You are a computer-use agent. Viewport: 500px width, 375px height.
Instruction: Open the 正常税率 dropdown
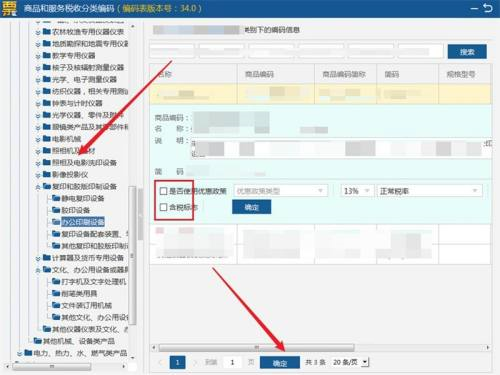pyautogui.click(x=429, y=191)
